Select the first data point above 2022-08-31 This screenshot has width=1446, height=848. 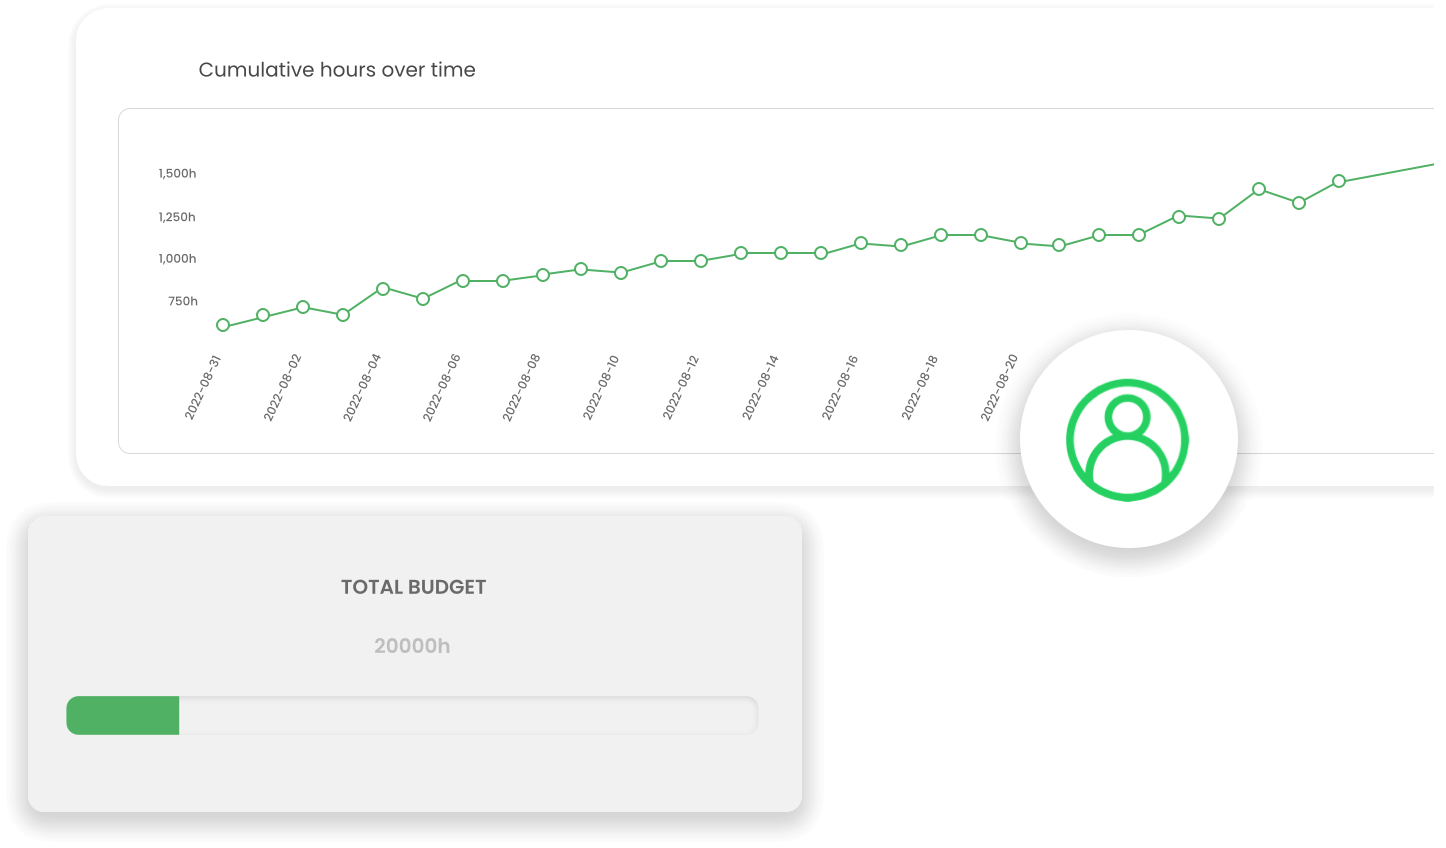223,325
